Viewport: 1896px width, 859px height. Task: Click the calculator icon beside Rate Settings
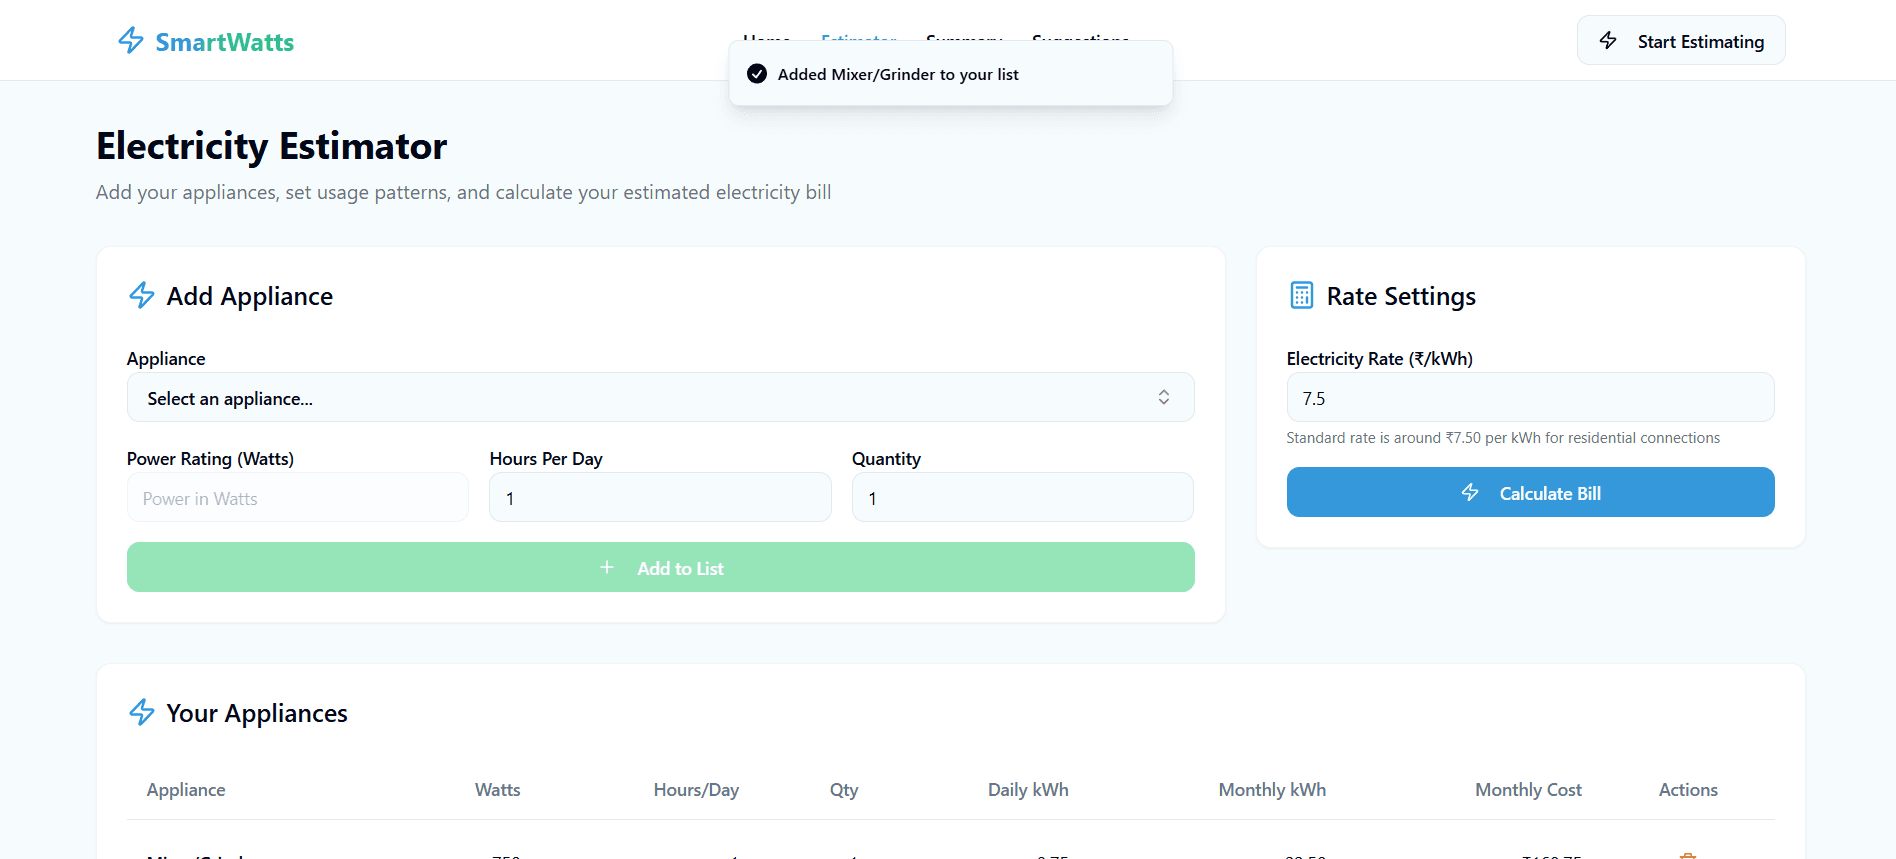pyautogui.click(x=1301, y=296)
